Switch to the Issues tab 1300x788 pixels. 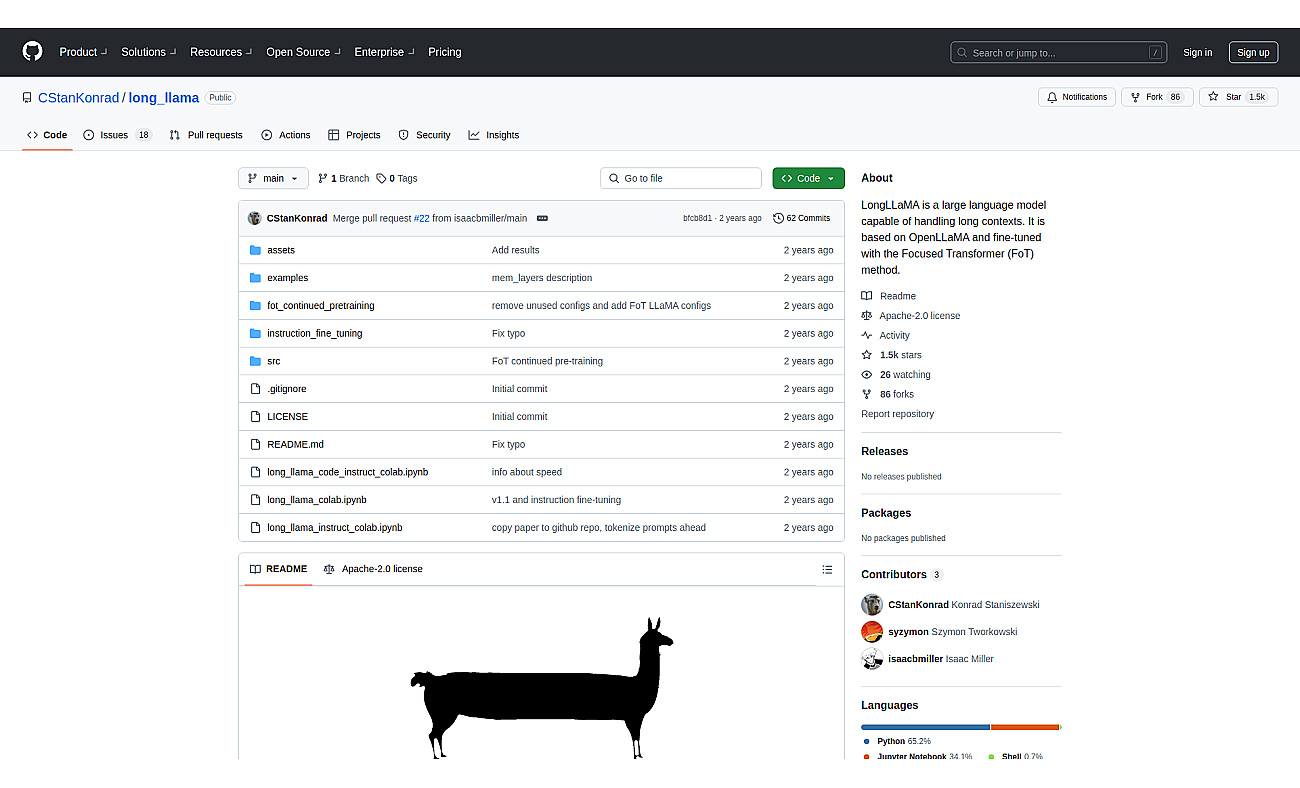(117, 135)
